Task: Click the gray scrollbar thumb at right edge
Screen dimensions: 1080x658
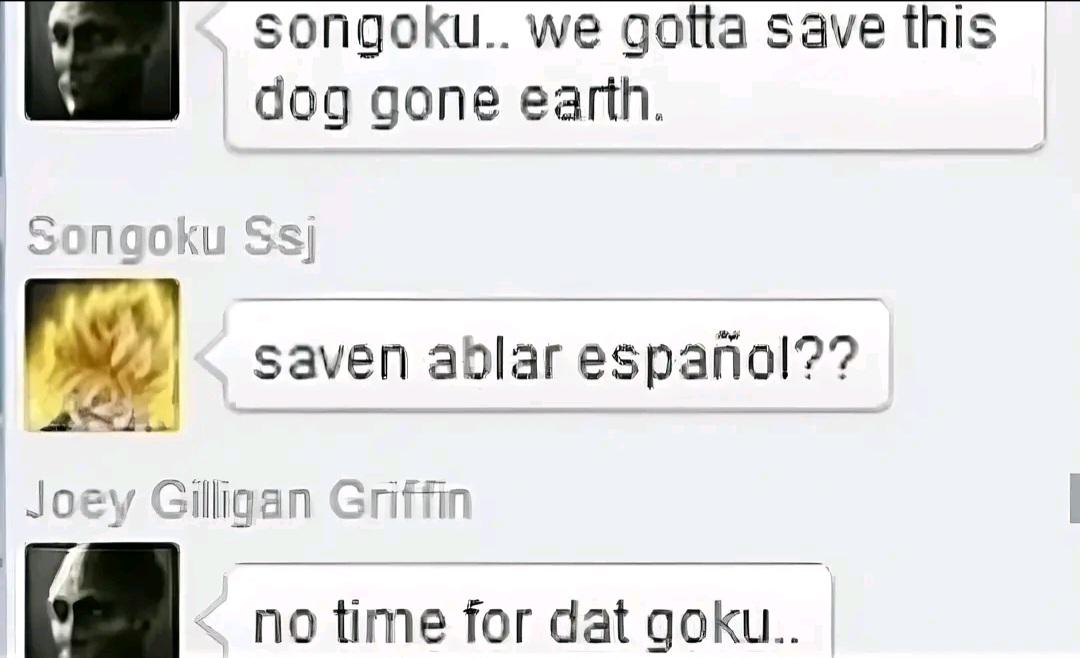Action: (1074, 498)
